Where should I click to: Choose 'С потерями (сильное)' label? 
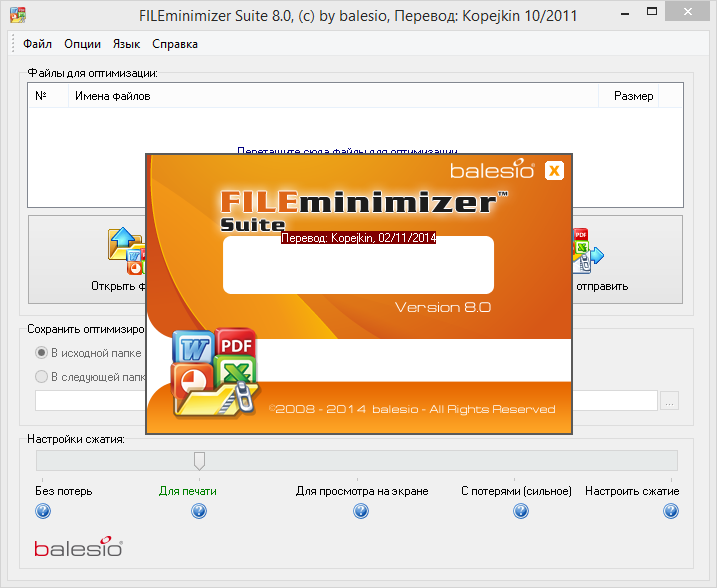516,491
